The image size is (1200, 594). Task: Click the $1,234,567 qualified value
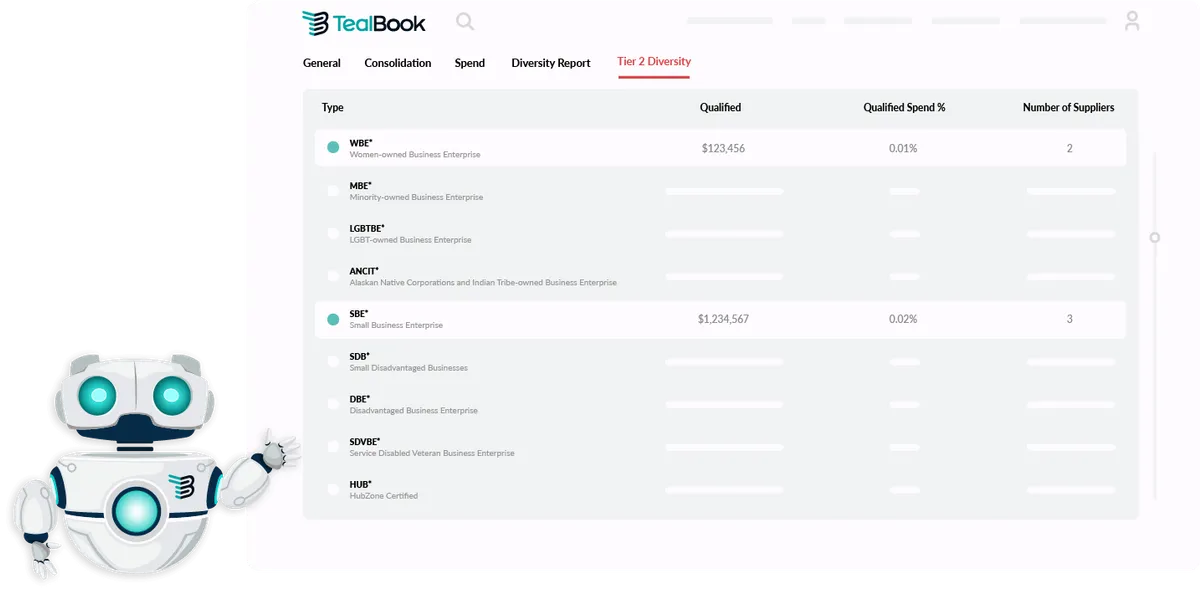[x=723, y=319]
